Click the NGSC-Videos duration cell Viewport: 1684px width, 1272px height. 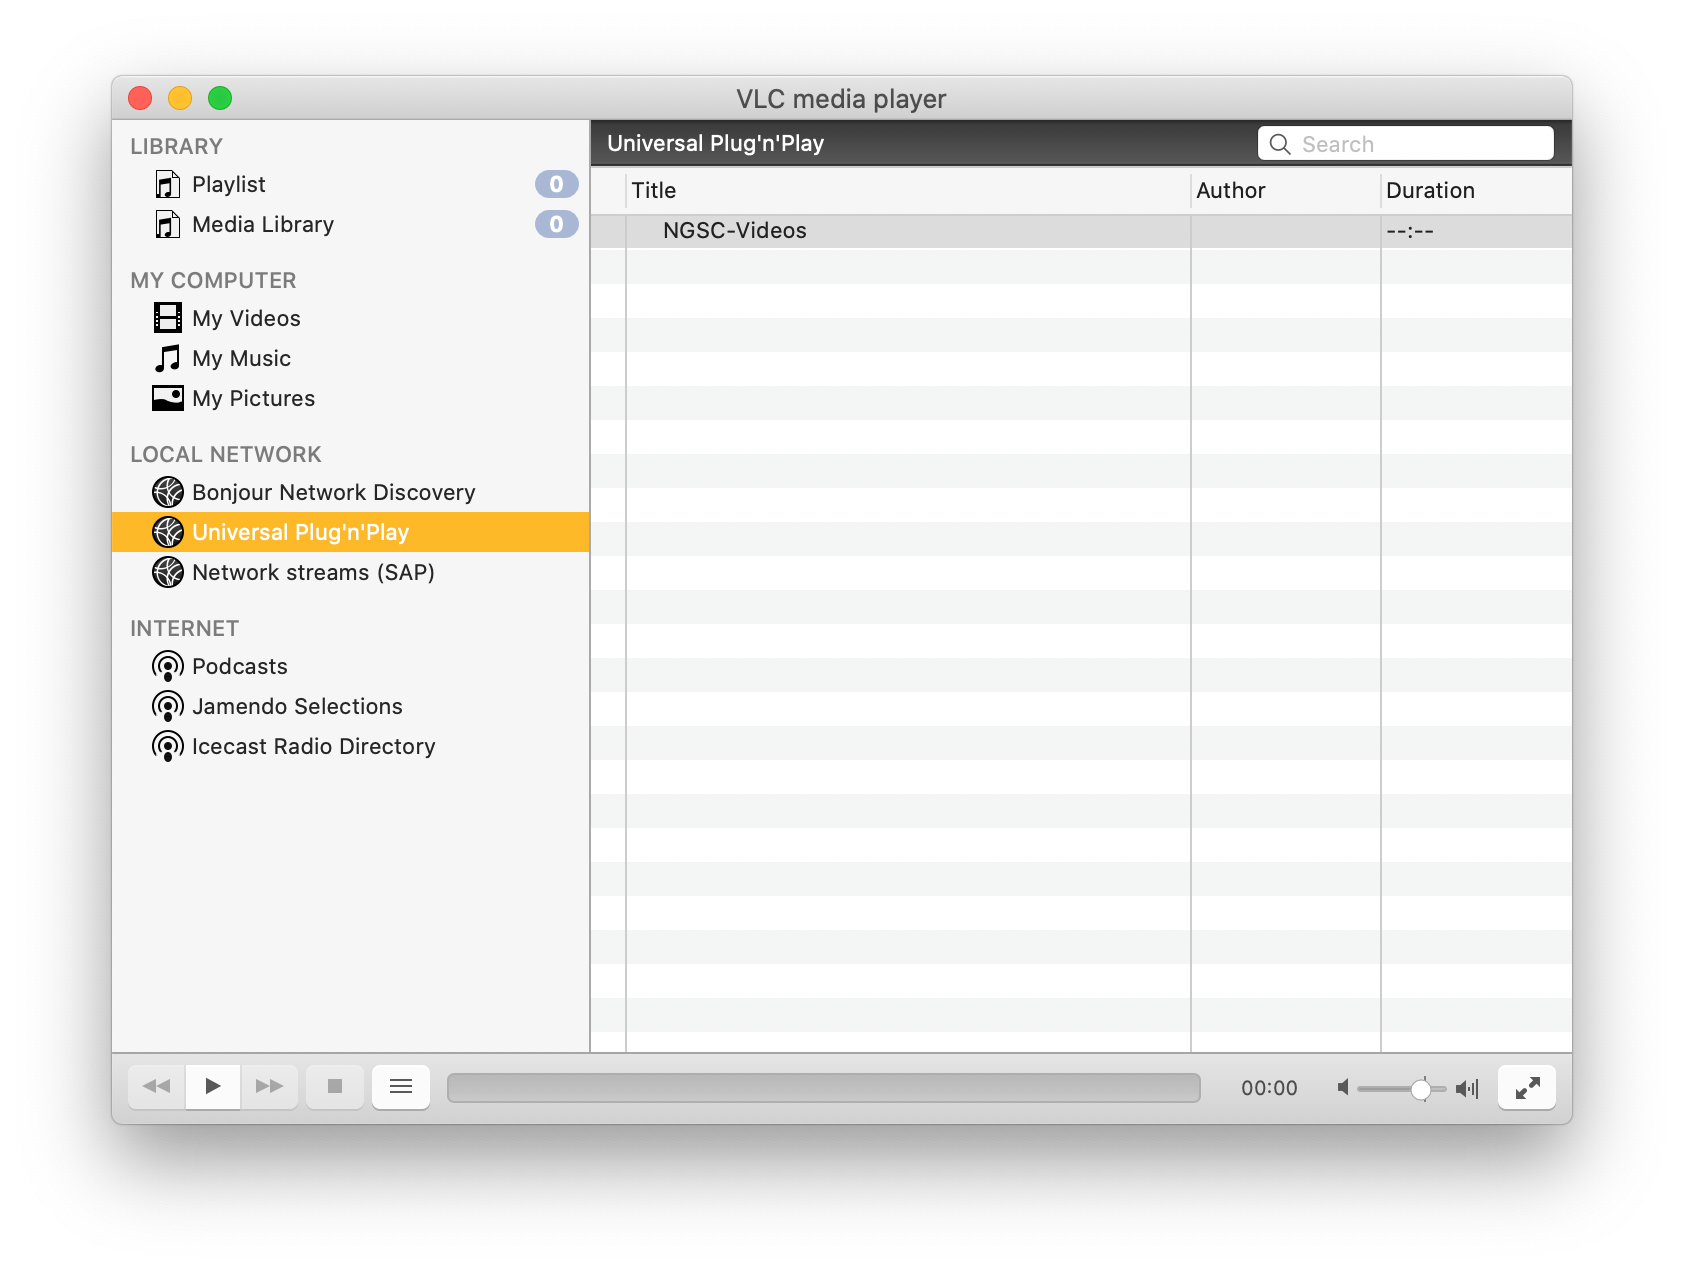tap(1476, 231)
